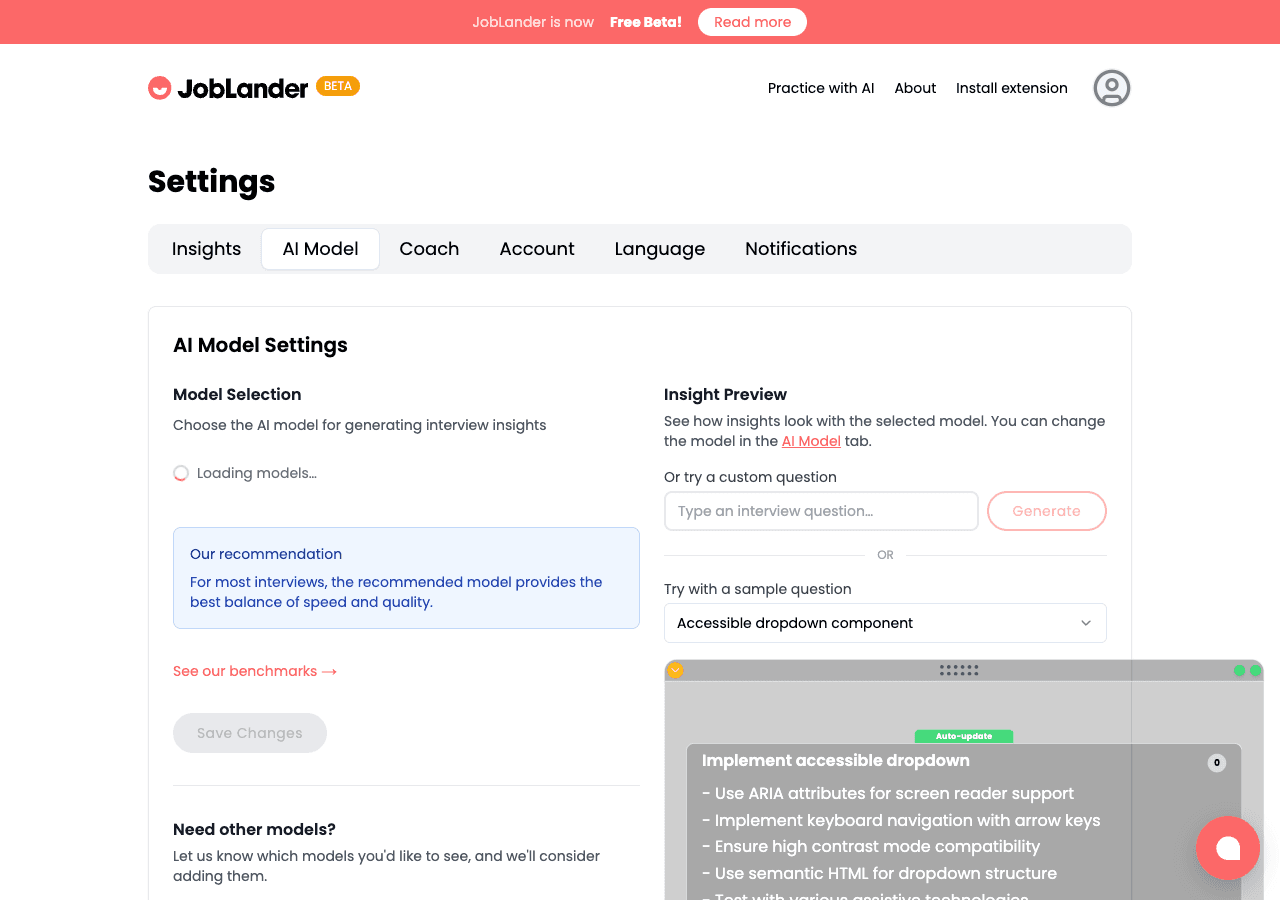Click the BETA badge next to JobLander

[x=338, y=85]
